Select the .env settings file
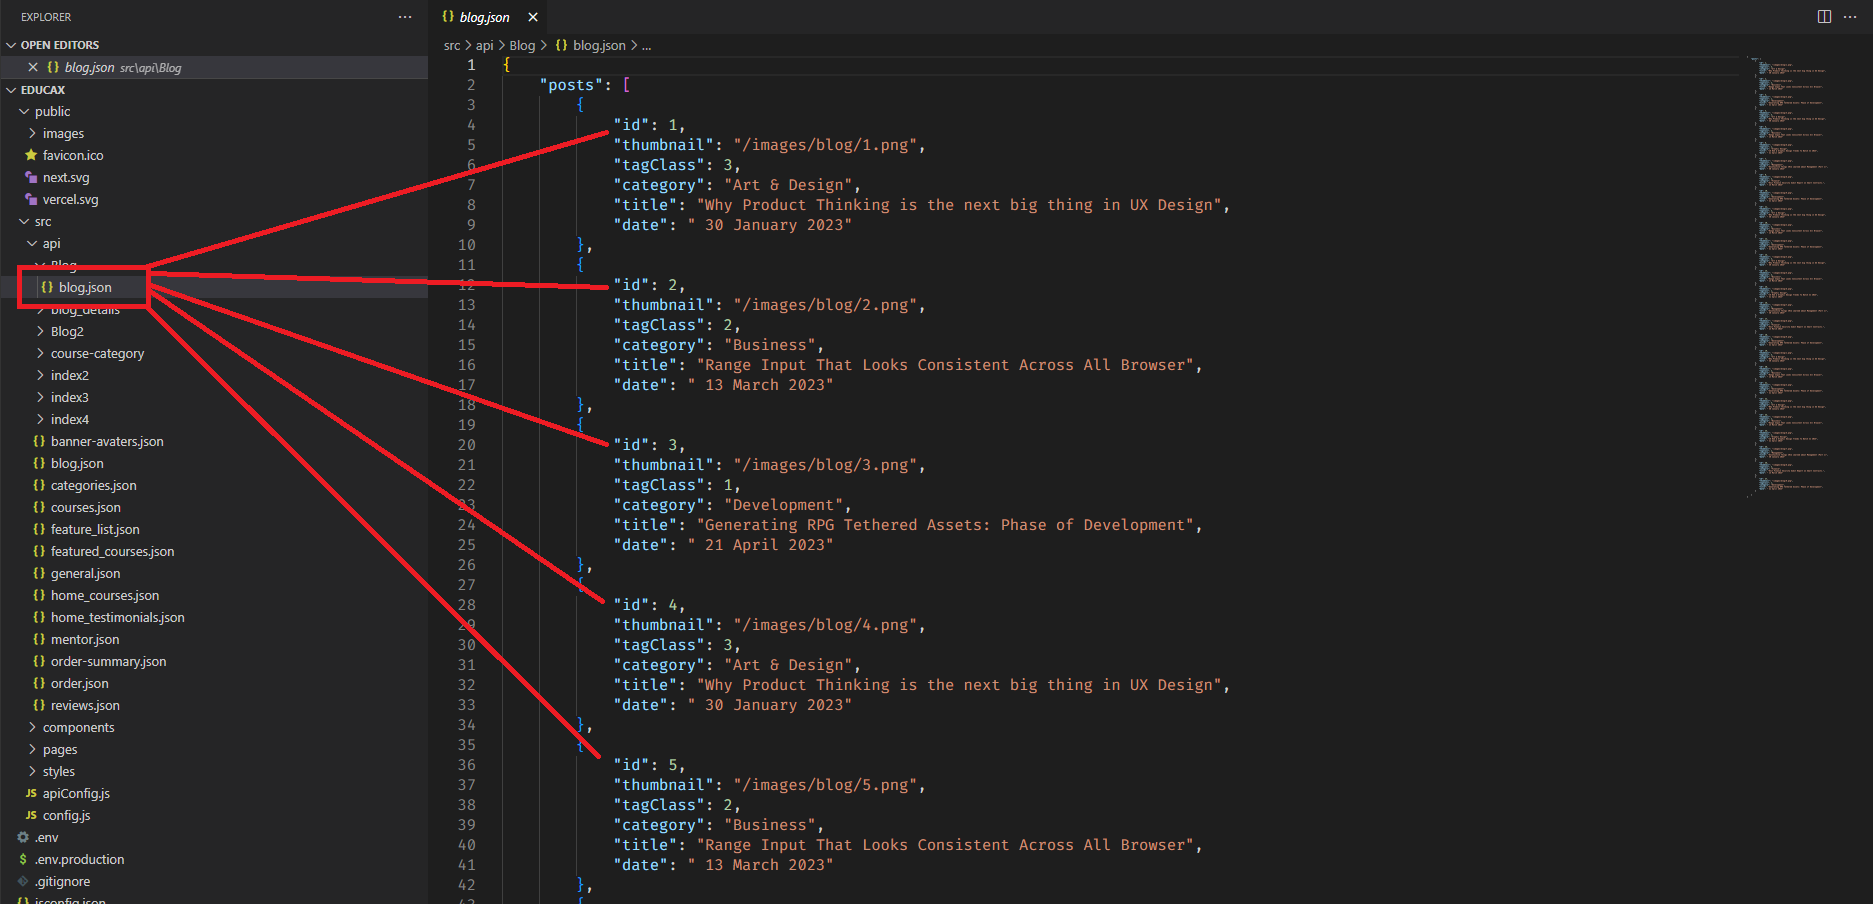 [x=47, y=837]
